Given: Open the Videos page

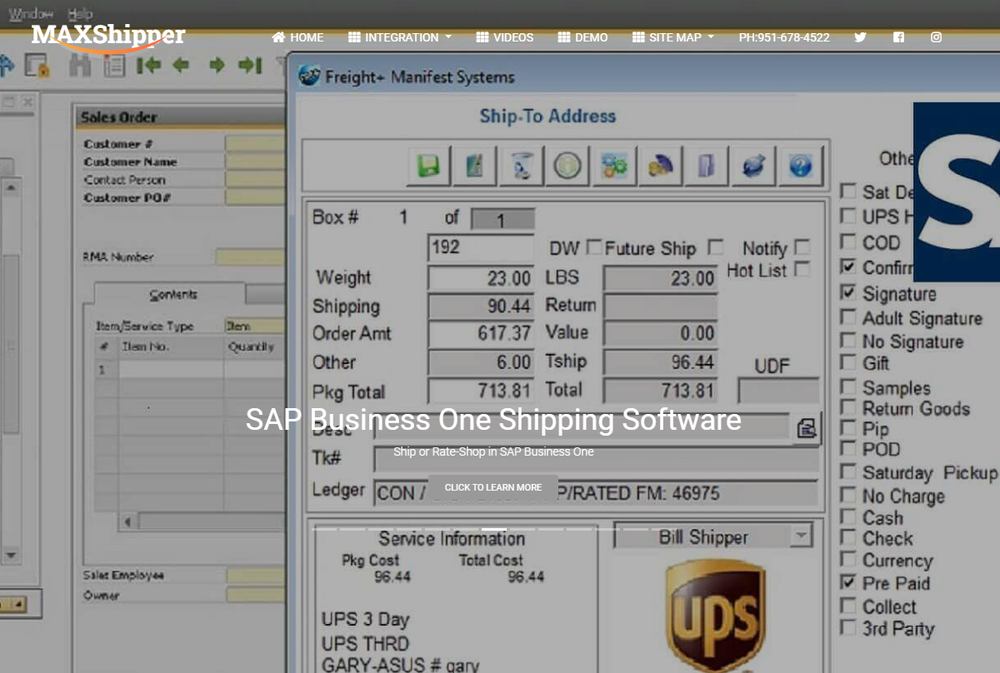Looking at the screenshot, I should 504,38.
